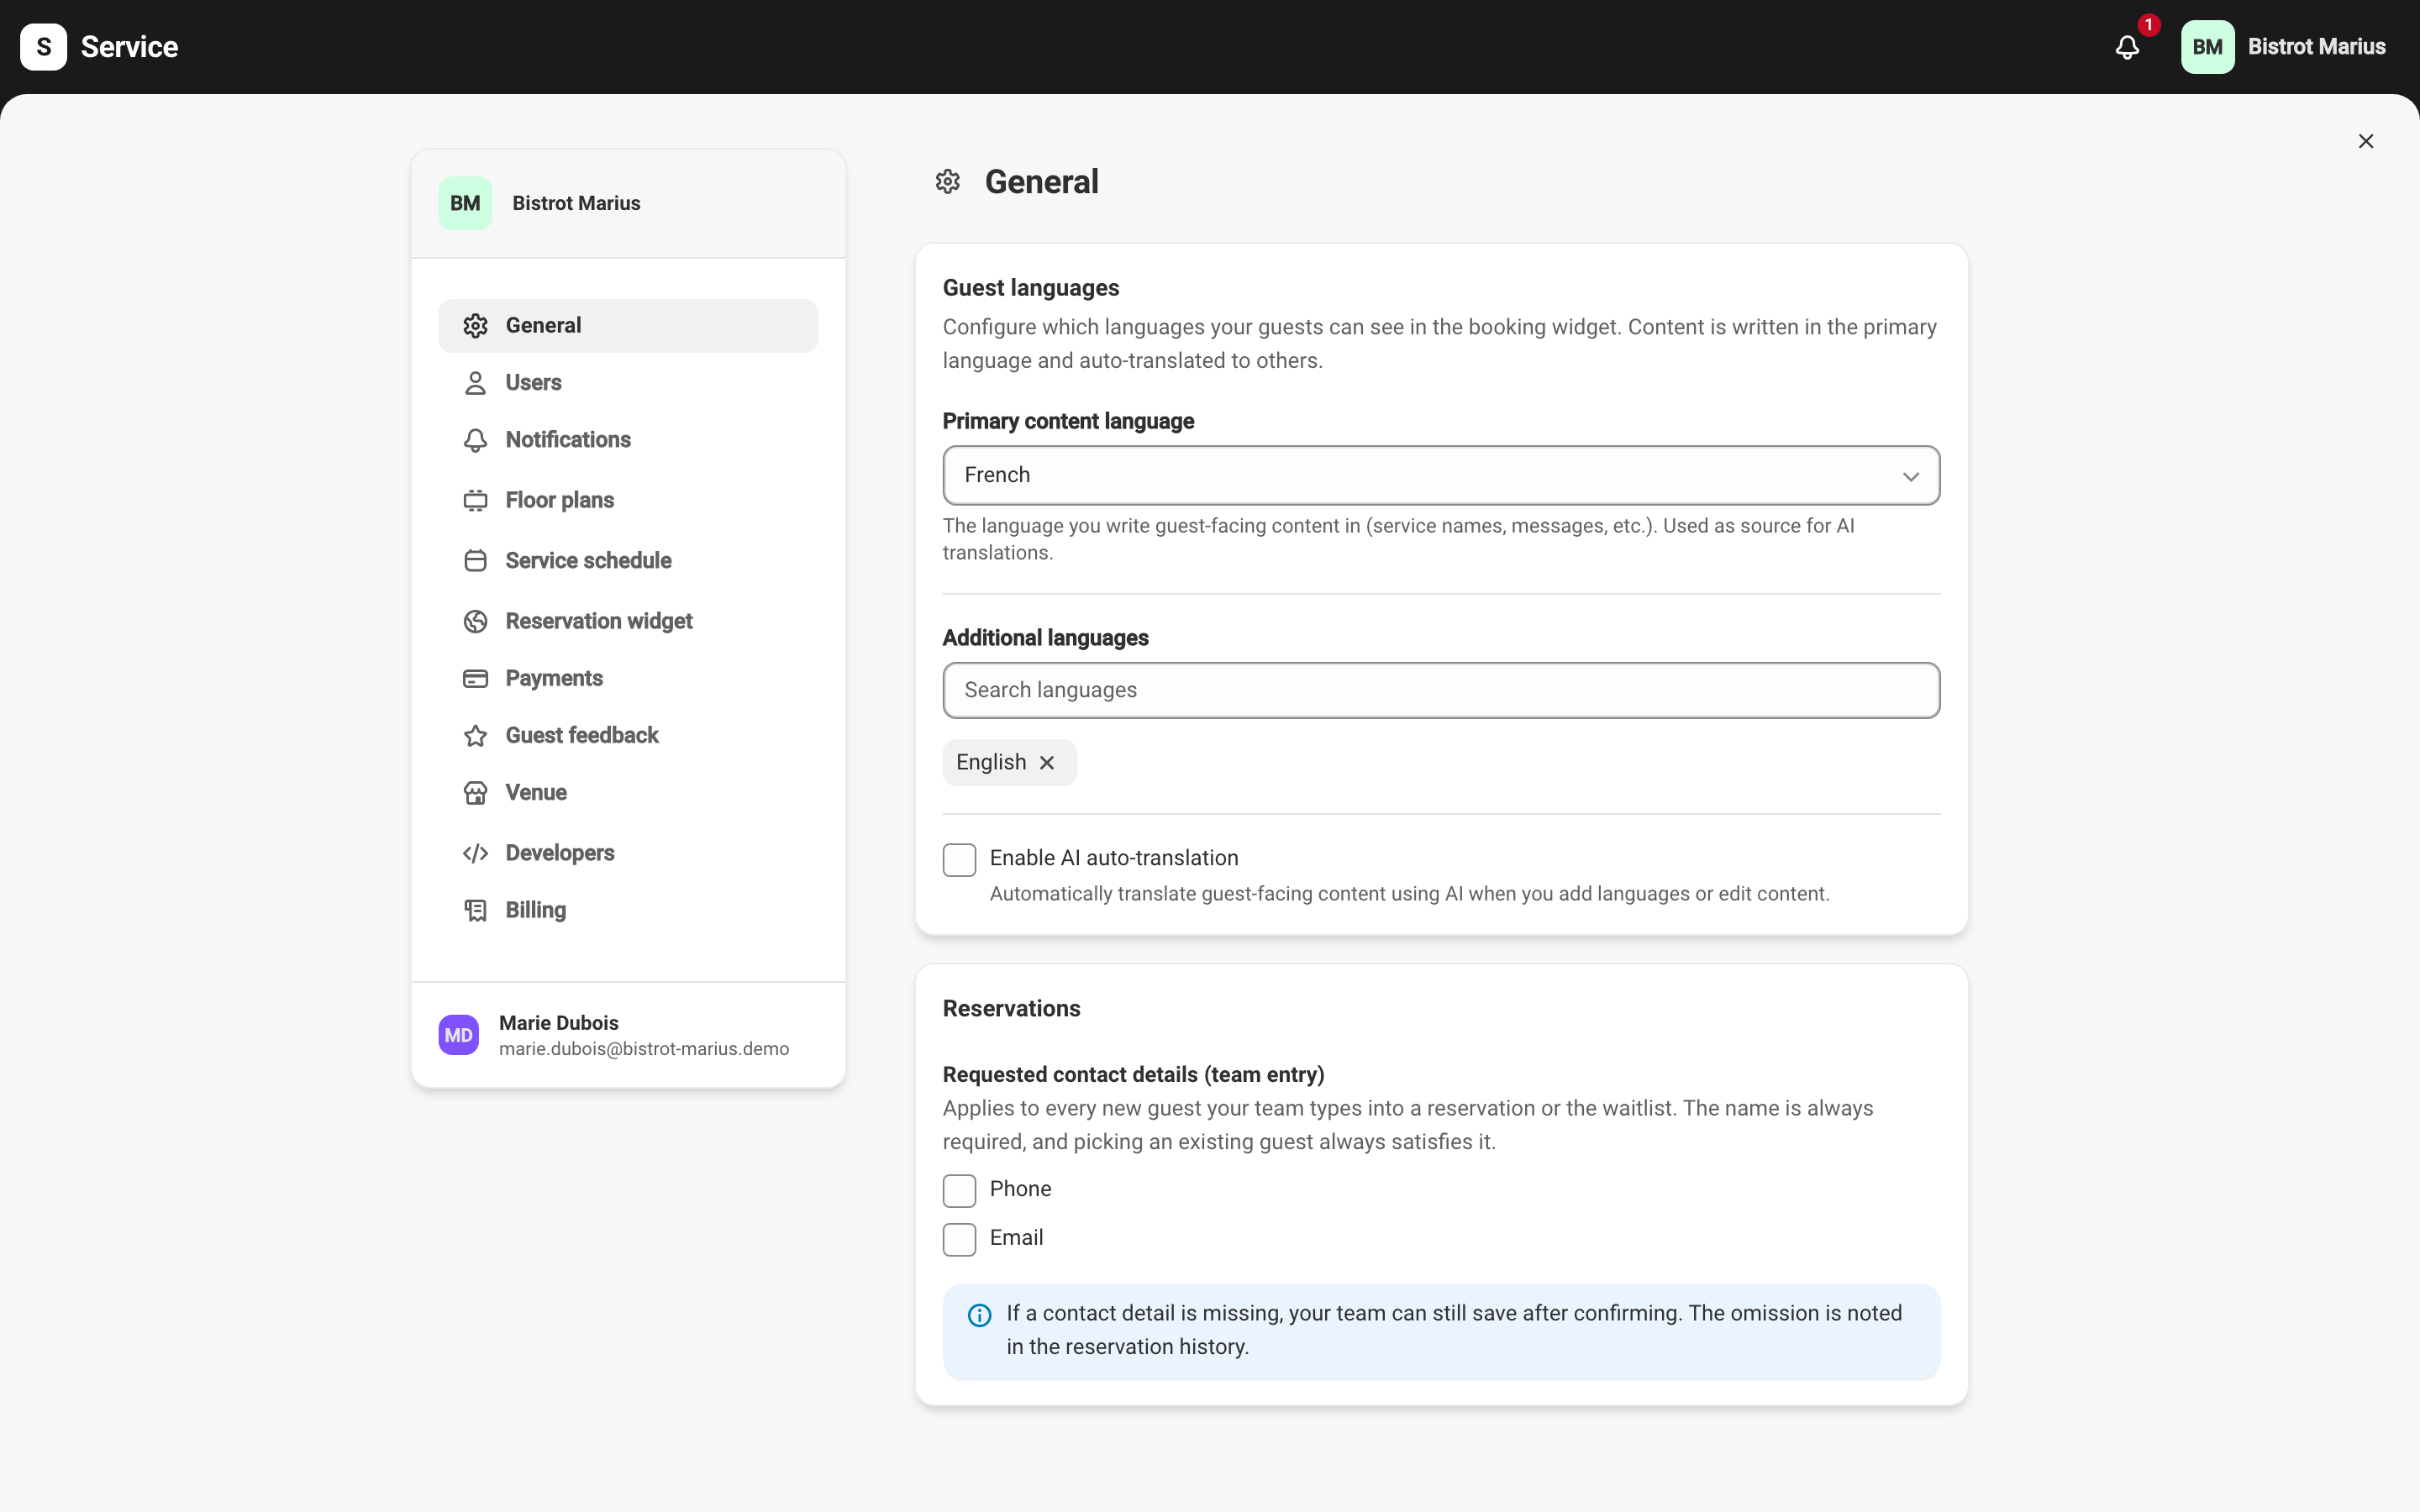This screenshot has width=2420, height=1512.
Task: Remove the English language chip
Action: 1047,763
